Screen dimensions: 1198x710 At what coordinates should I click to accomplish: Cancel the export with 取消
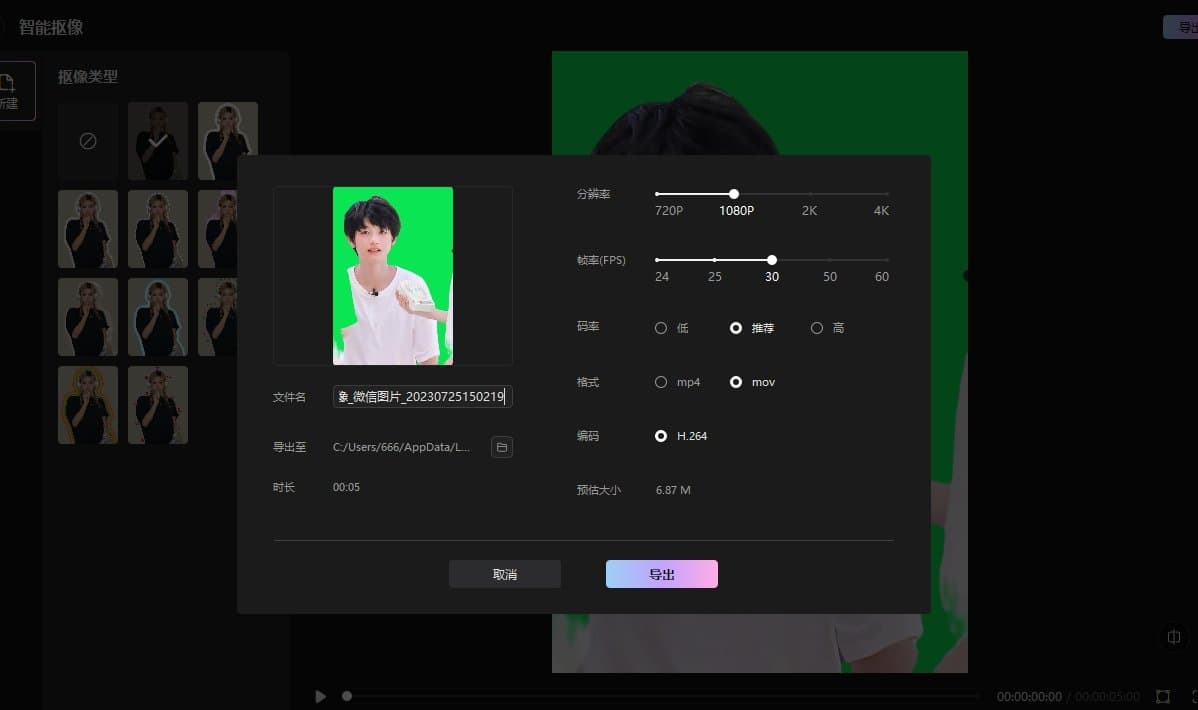[x=505, y=573]
